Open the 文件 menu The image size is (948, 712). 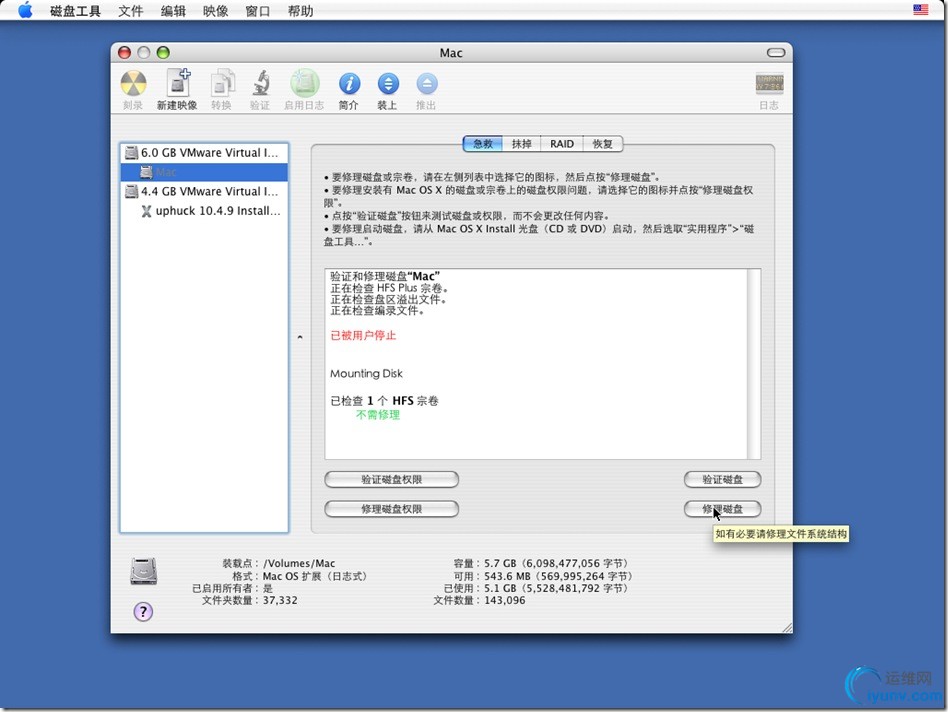click(x=131, y=11)
